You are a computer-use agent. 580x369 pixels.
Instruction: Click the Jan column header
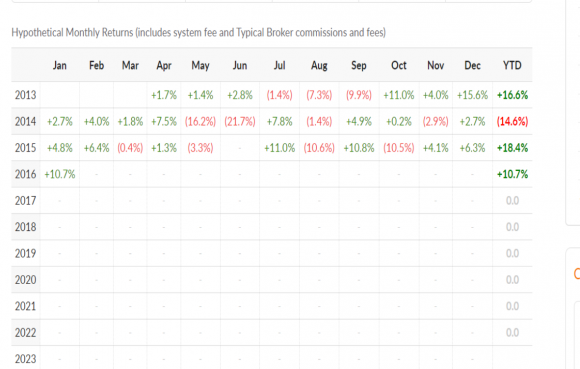click(x=60, y=65)
